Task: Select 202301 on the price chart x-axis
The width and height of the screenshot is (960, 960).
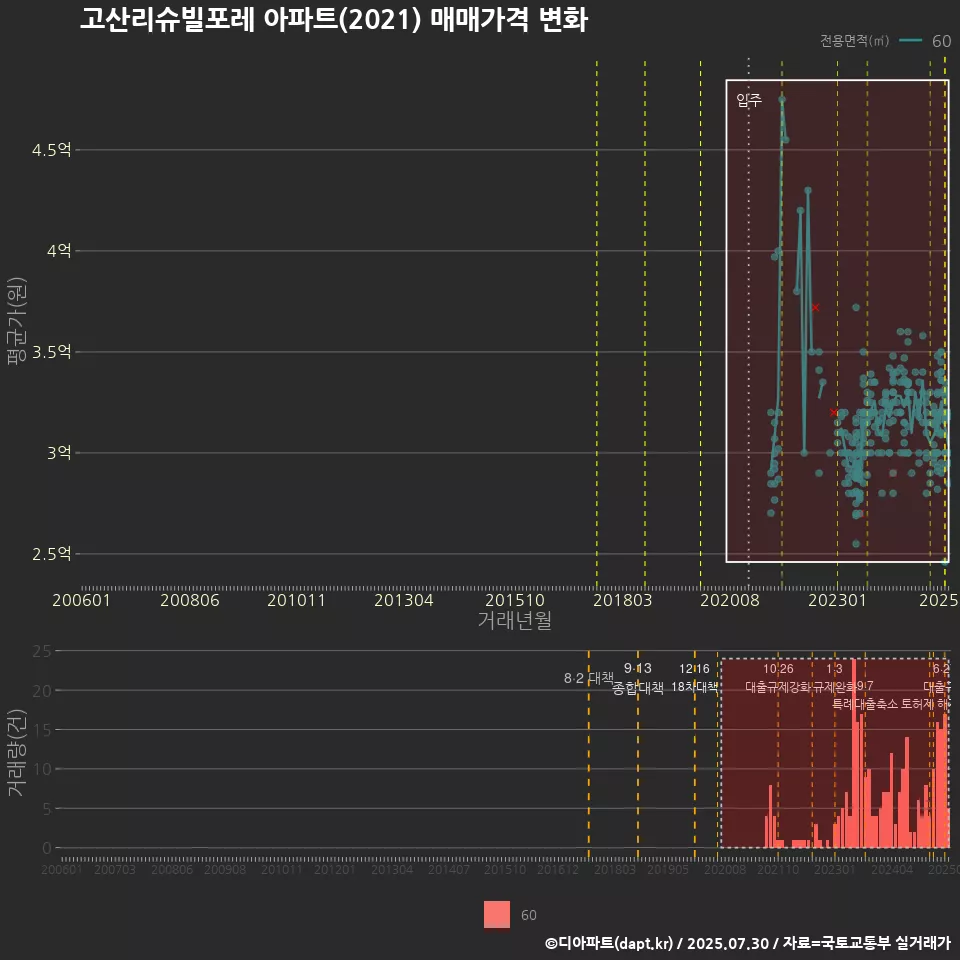Action: (838, 600)
